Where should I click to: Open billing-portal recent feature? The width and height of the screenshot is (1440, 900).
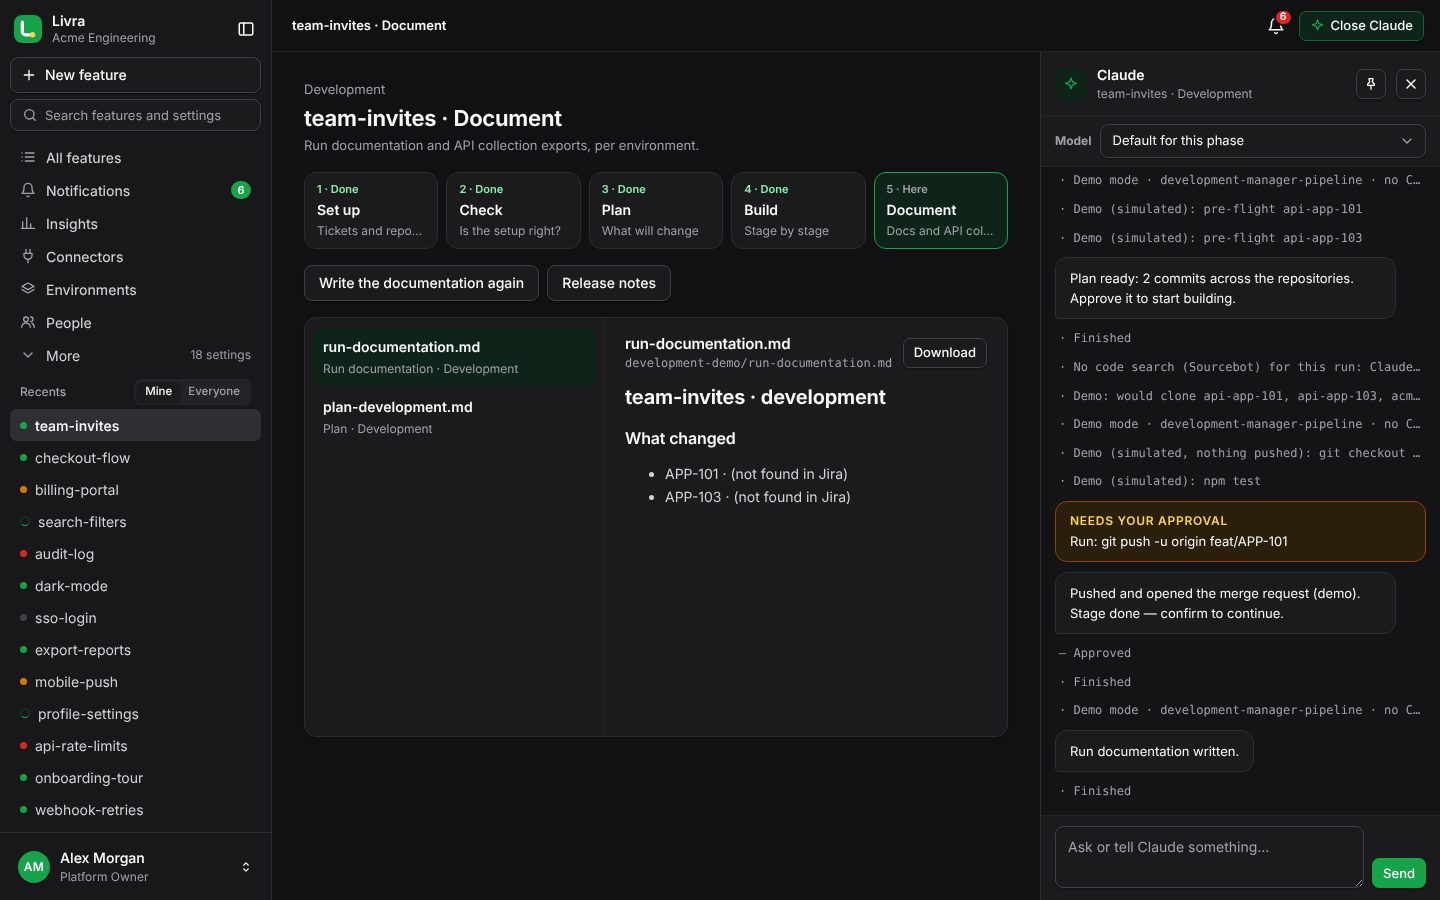(135, 490)
